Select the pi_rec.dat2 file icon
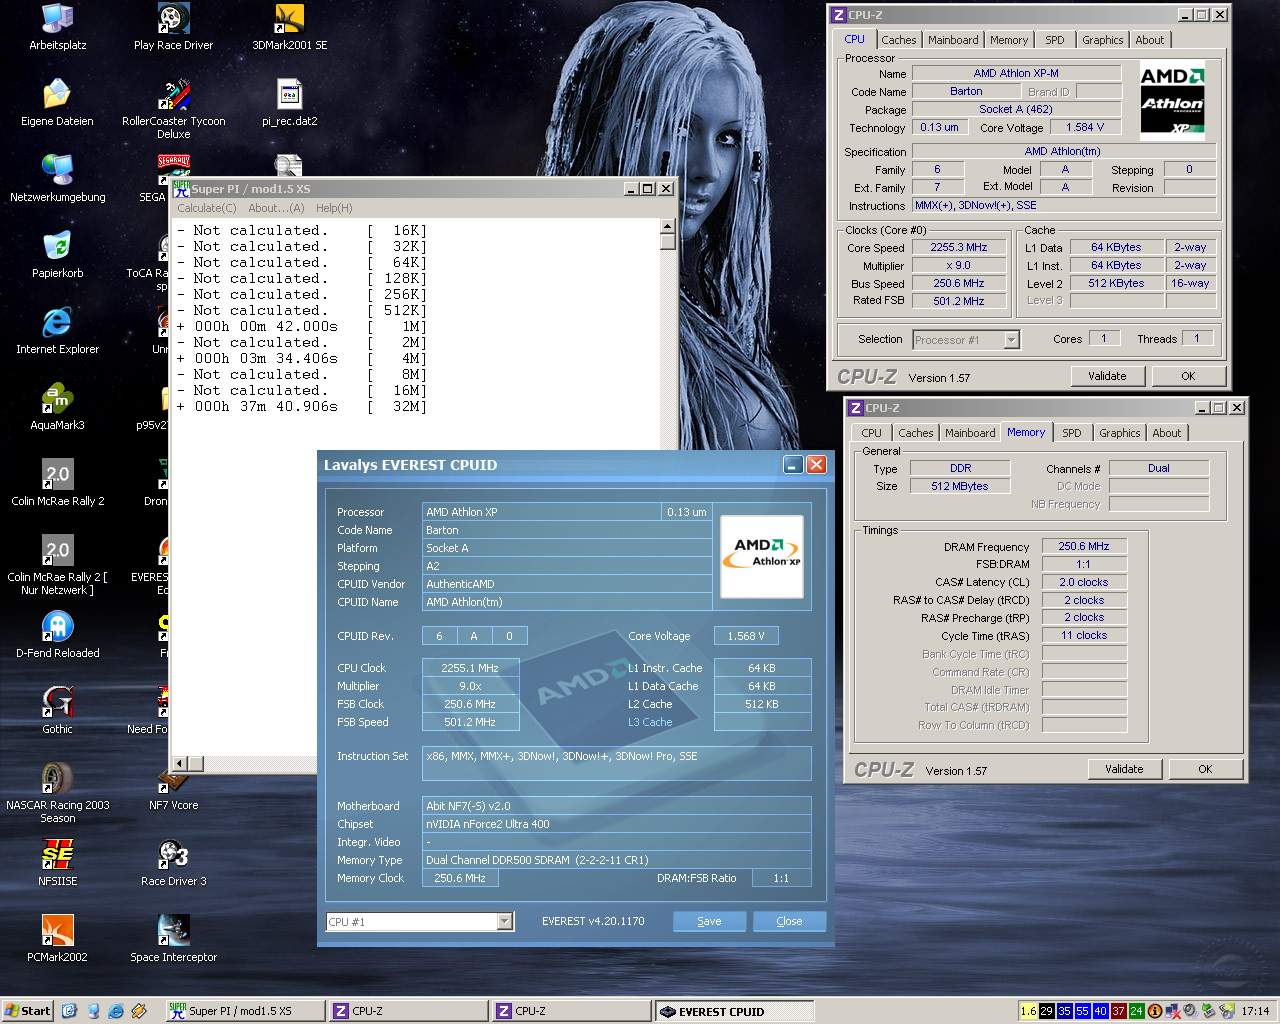The width and height of the screenshot is (1280, 1024). point(289,103)
